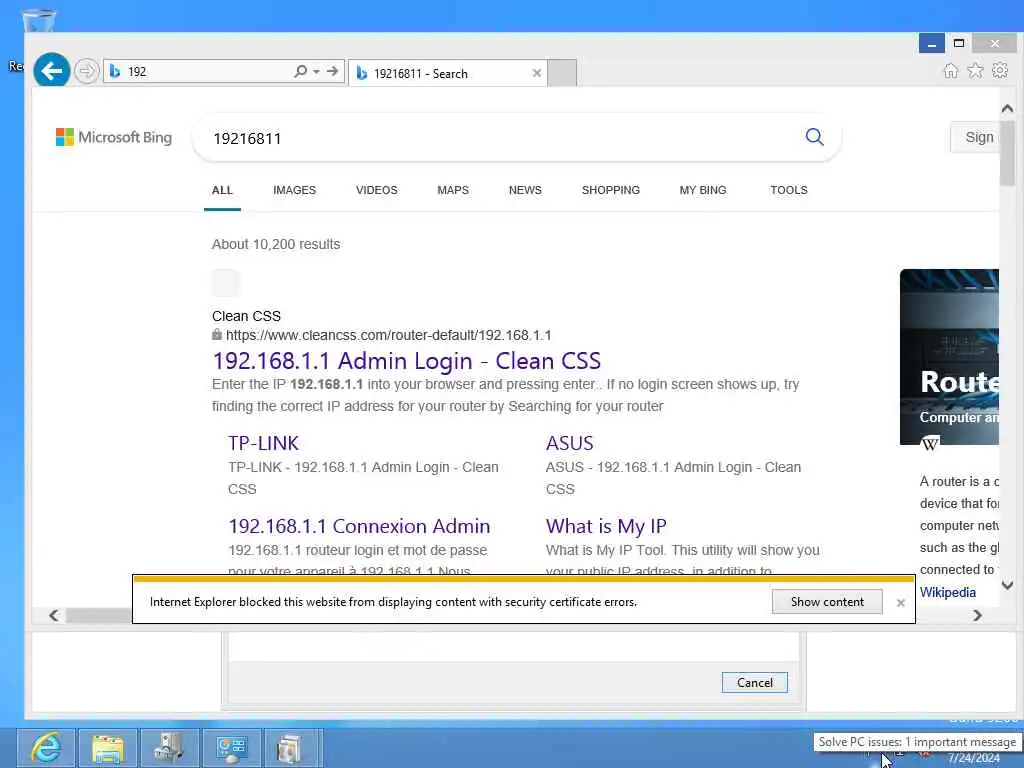Click the horizontal scrollbar left arrow

54,615
